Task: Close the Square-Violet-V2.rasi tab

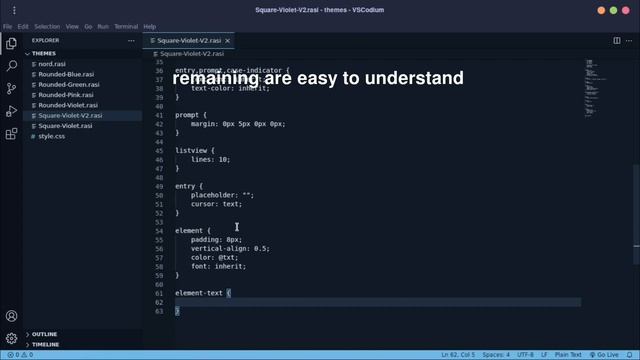Action: (x=227, y=40)
